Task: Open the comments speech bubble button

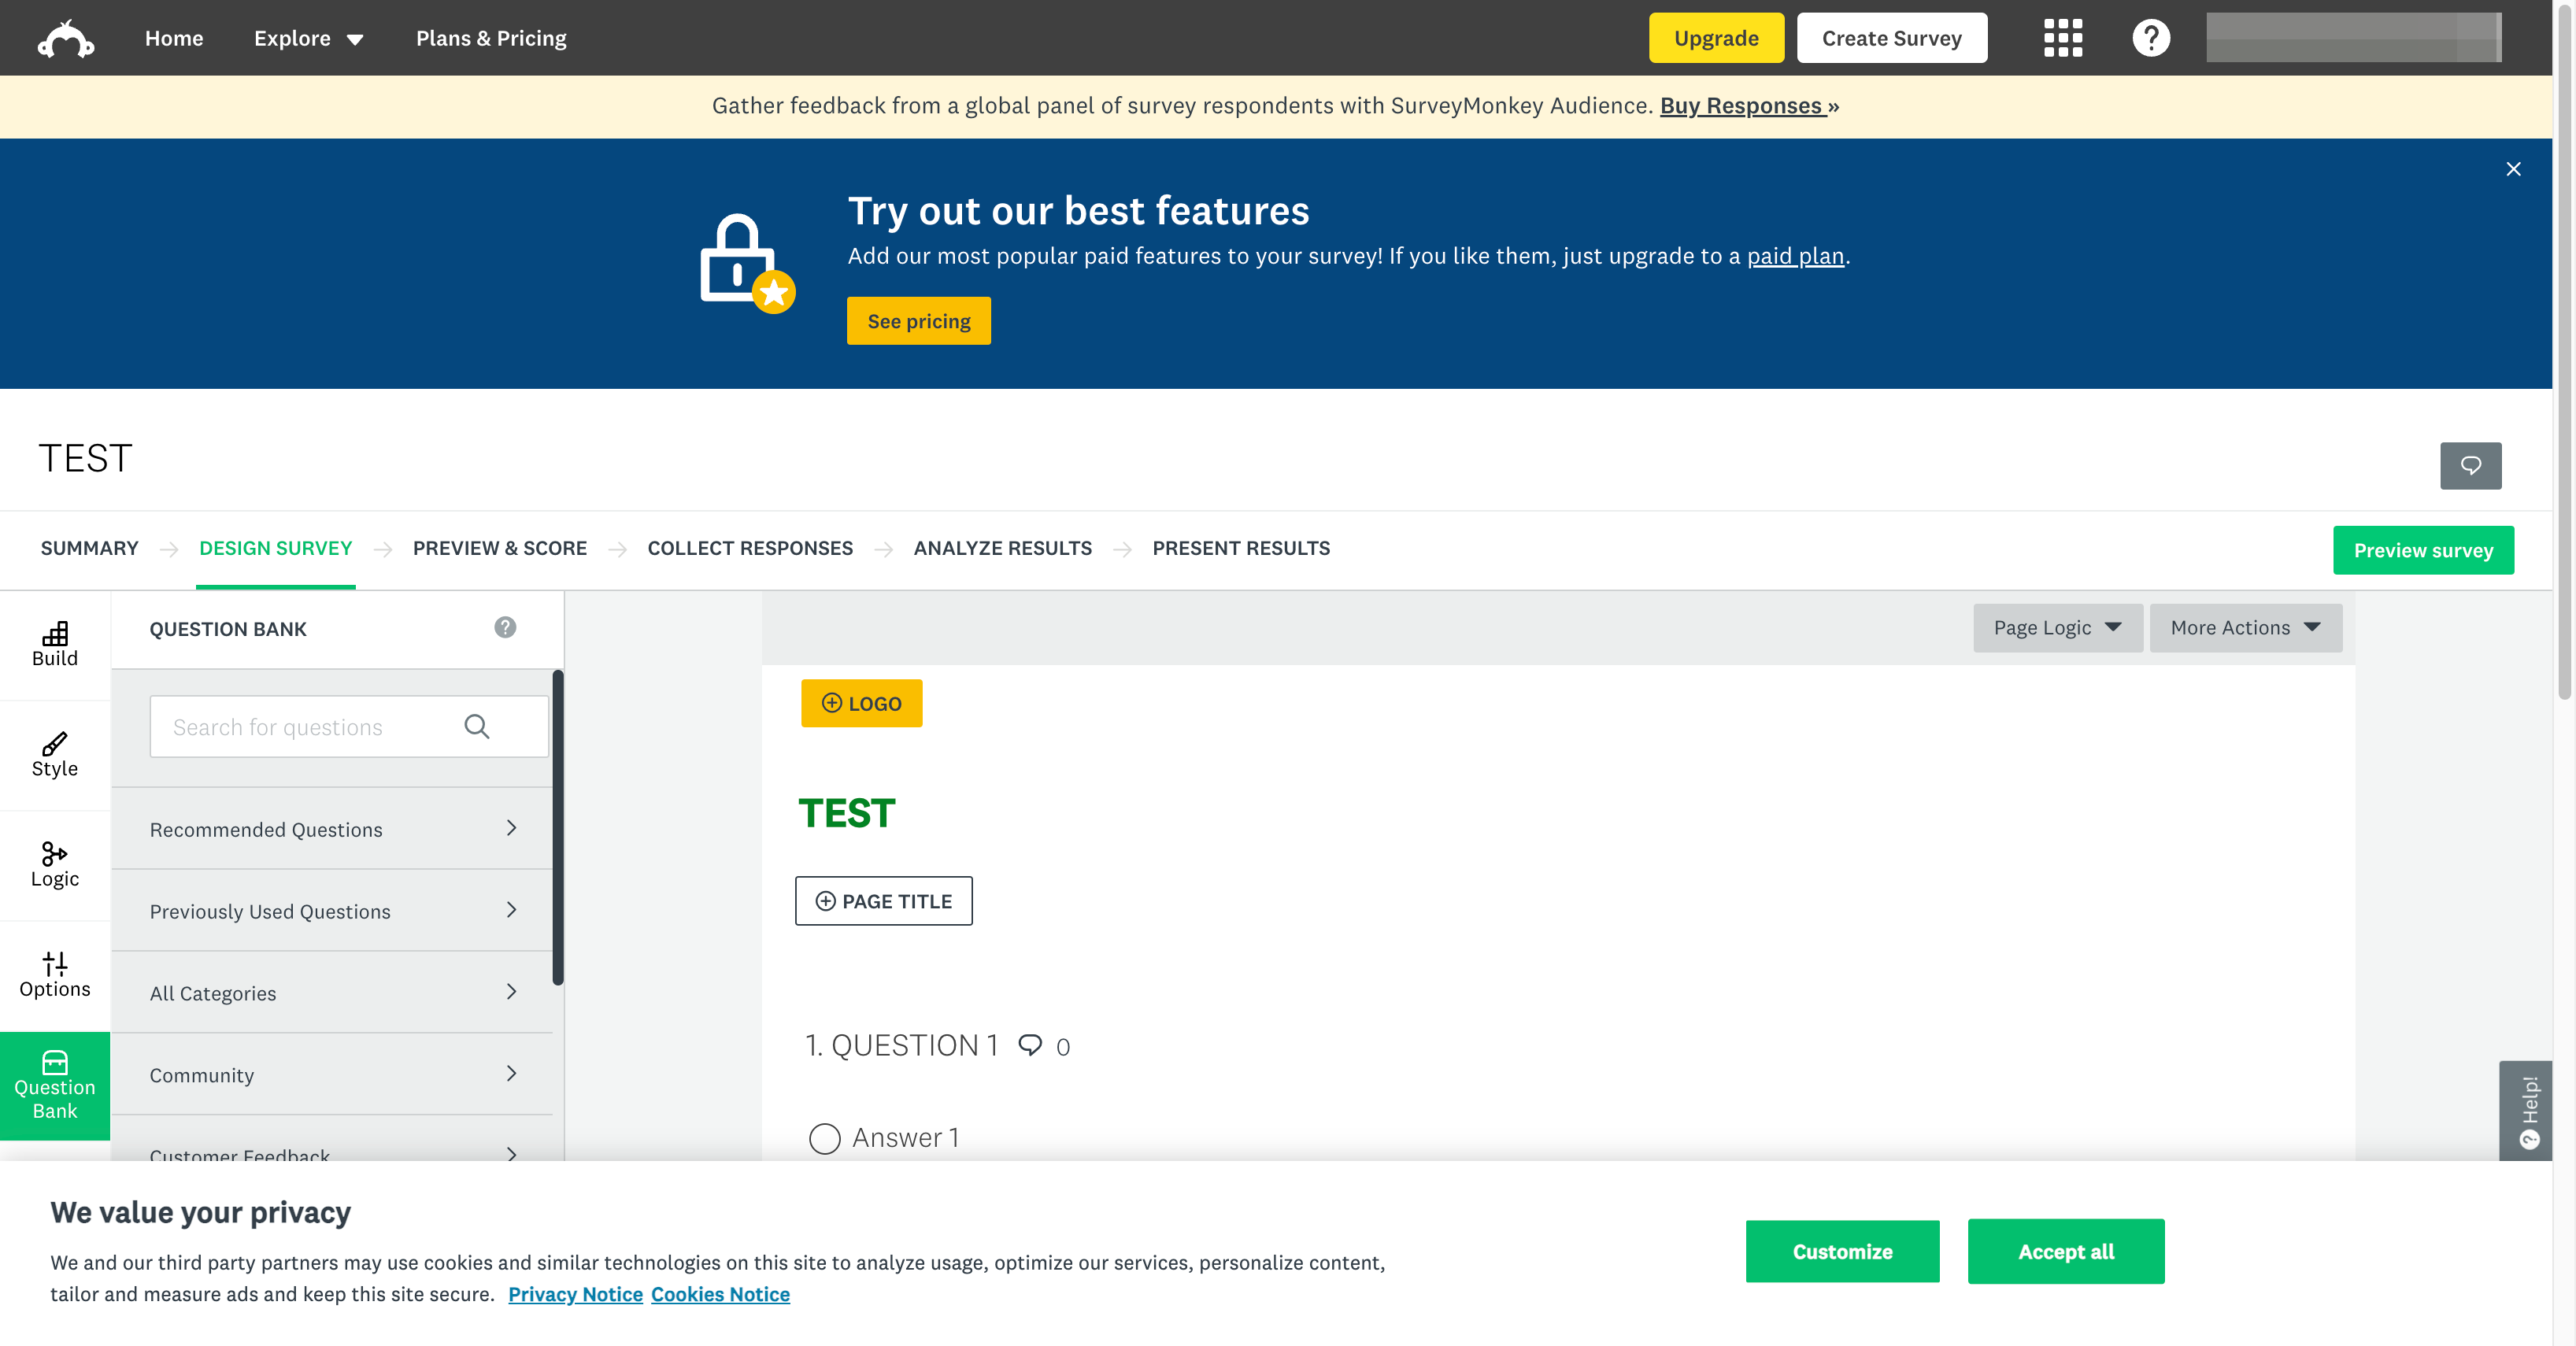Action: tap(2470, 465)
